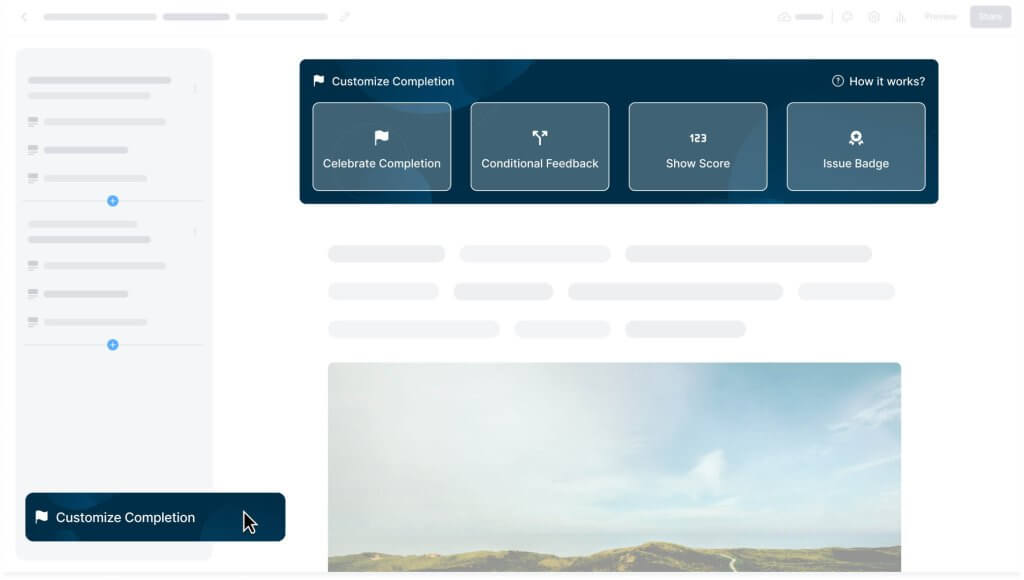Open the Issue Badge card
The width and height of the screenshot is (1024, 580).
pos(856,146)
